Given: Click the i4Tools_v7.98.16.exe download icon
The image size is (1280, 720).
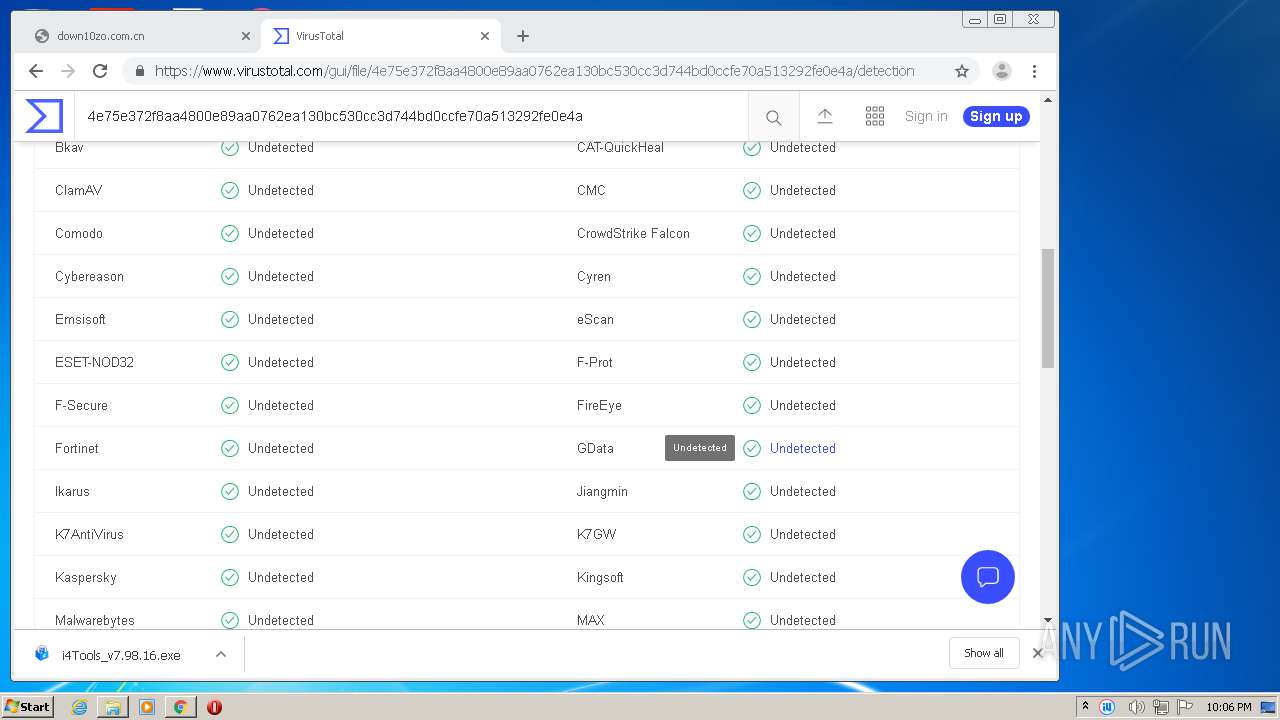Looking at the screenshot, I should click(x=42, y=654).
